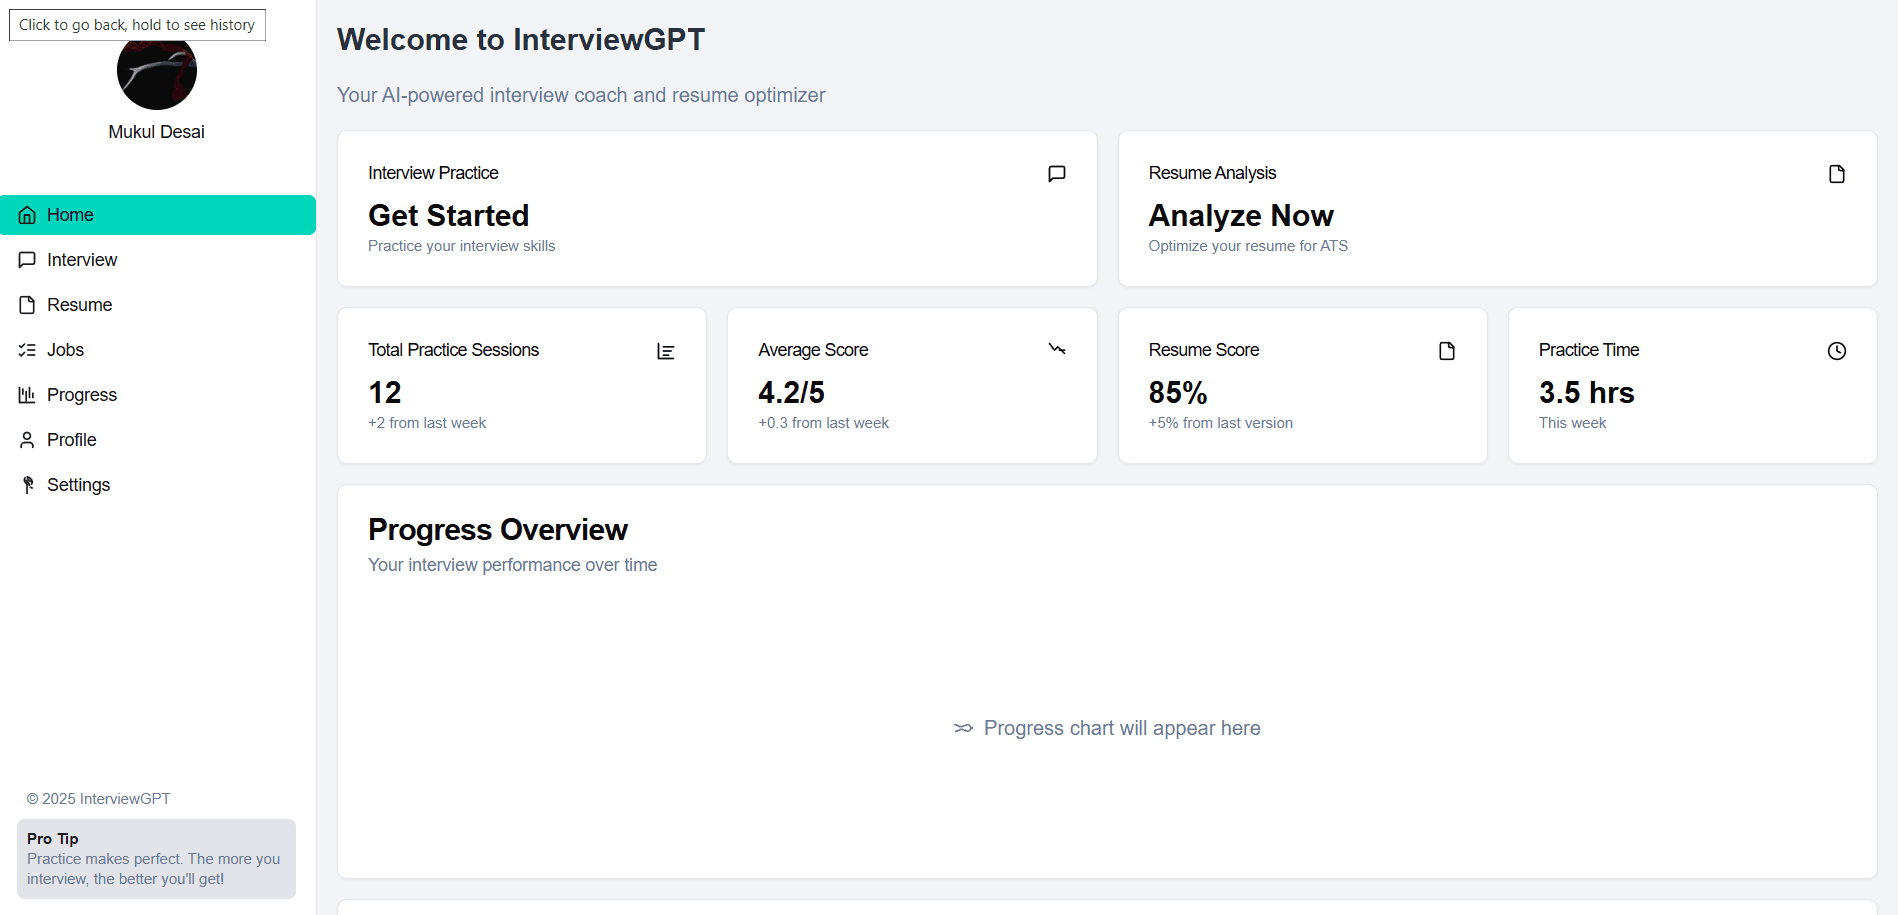Click the 'Interview Practice' card title
1900x915 pixels.
pyautogui.click(x=433, y=173)
